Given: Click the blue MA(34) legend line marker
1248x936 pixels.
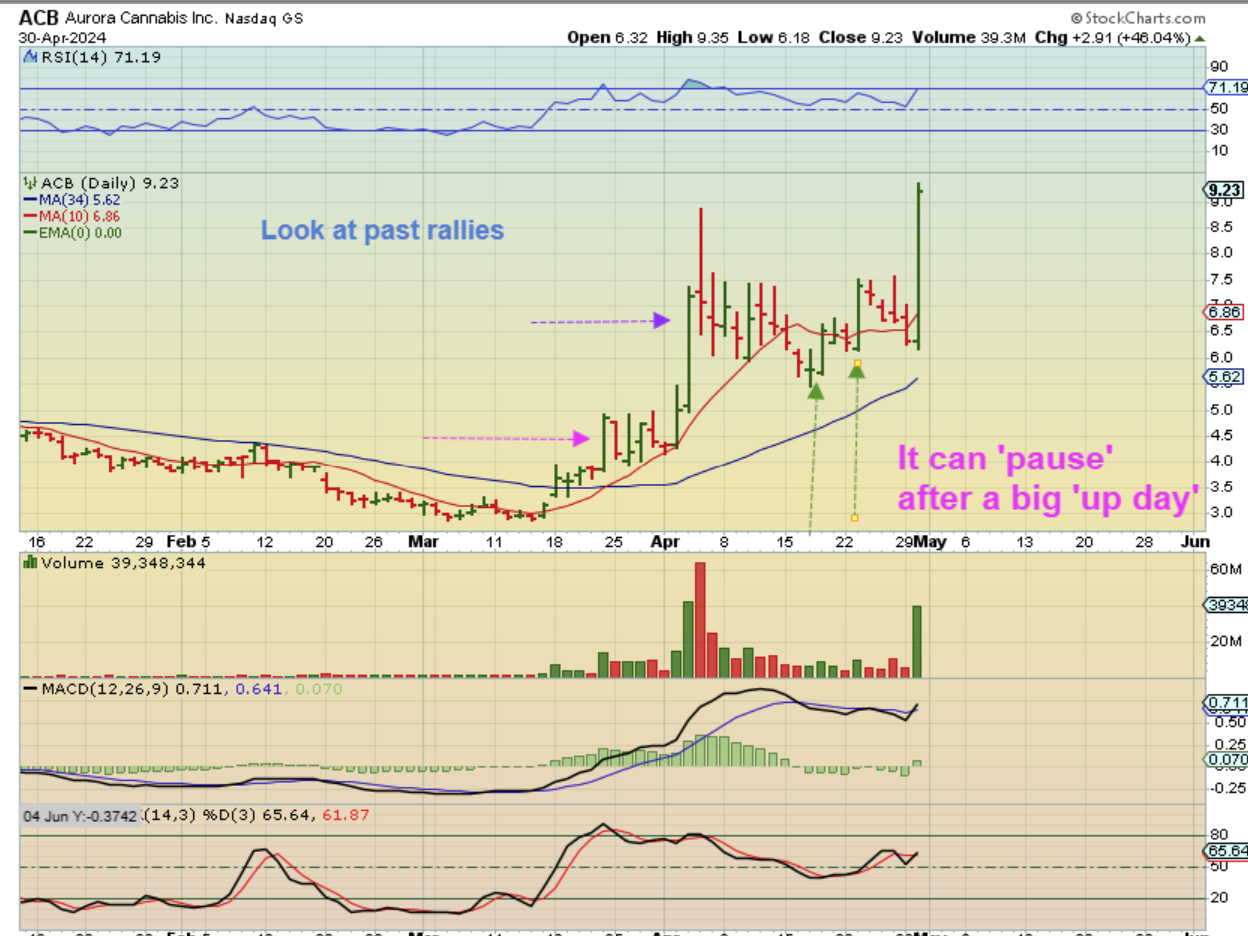Looking at the screenshot, I should [x=30, y=200].
